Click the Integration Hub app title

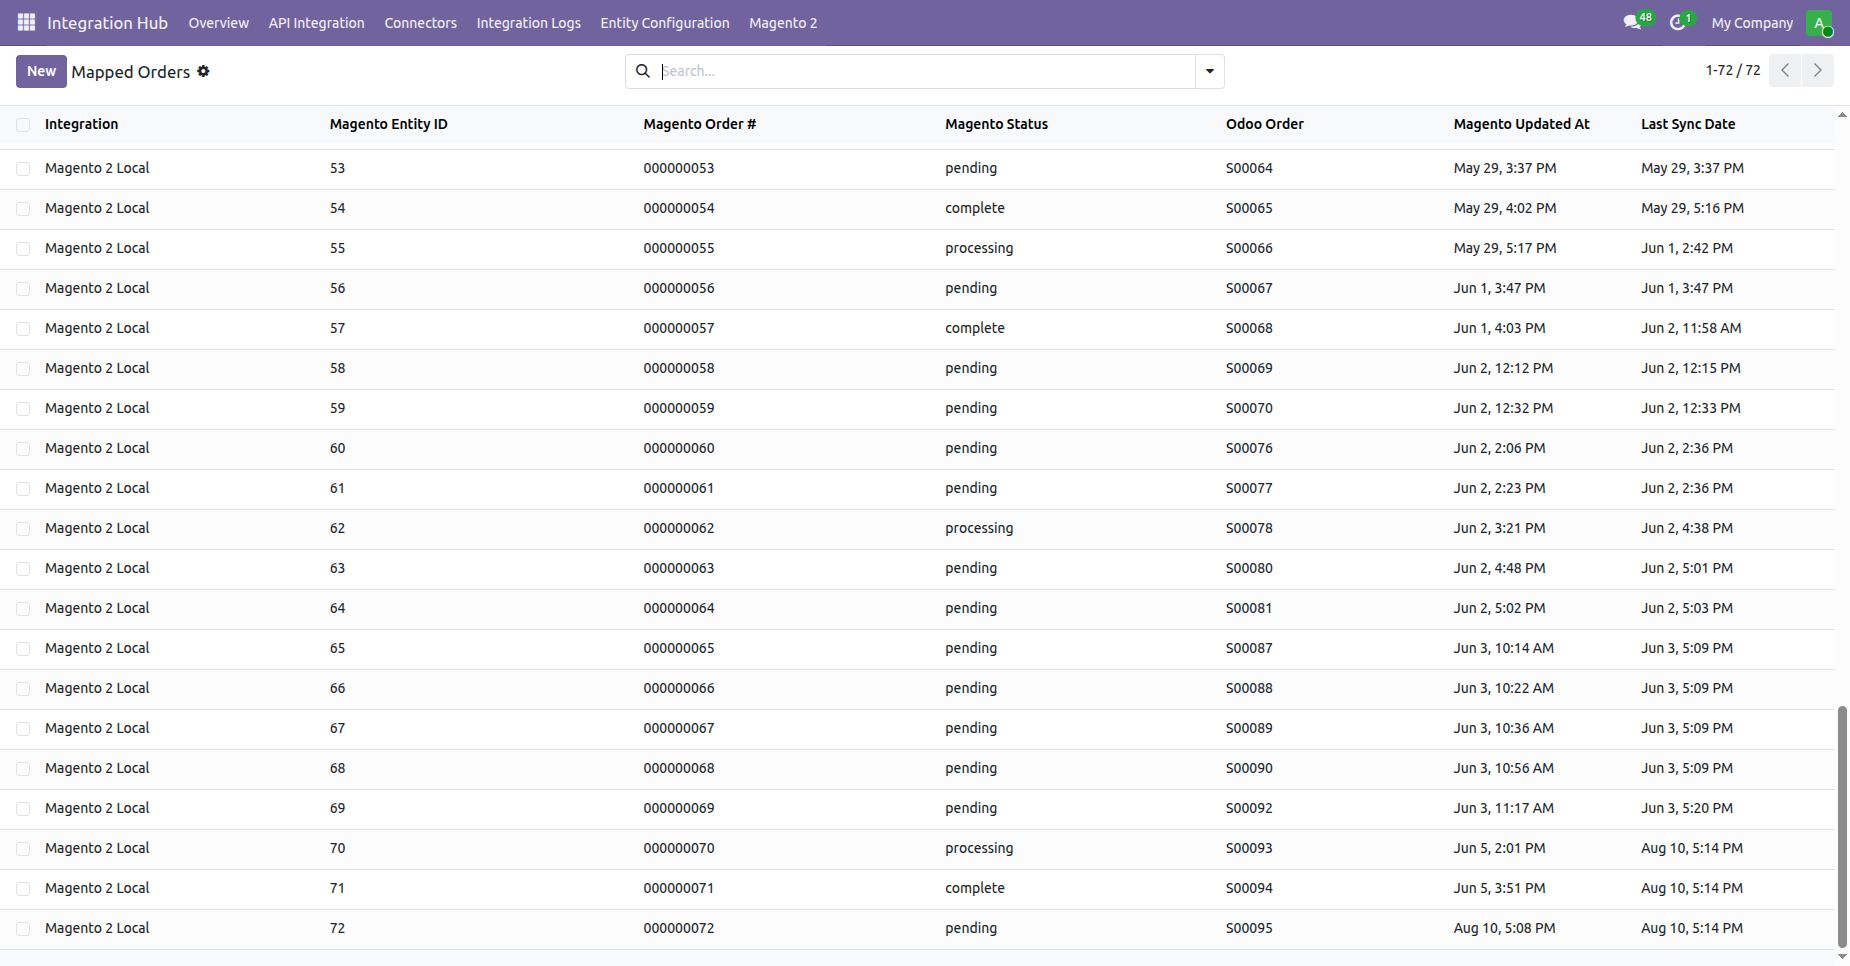107,23
